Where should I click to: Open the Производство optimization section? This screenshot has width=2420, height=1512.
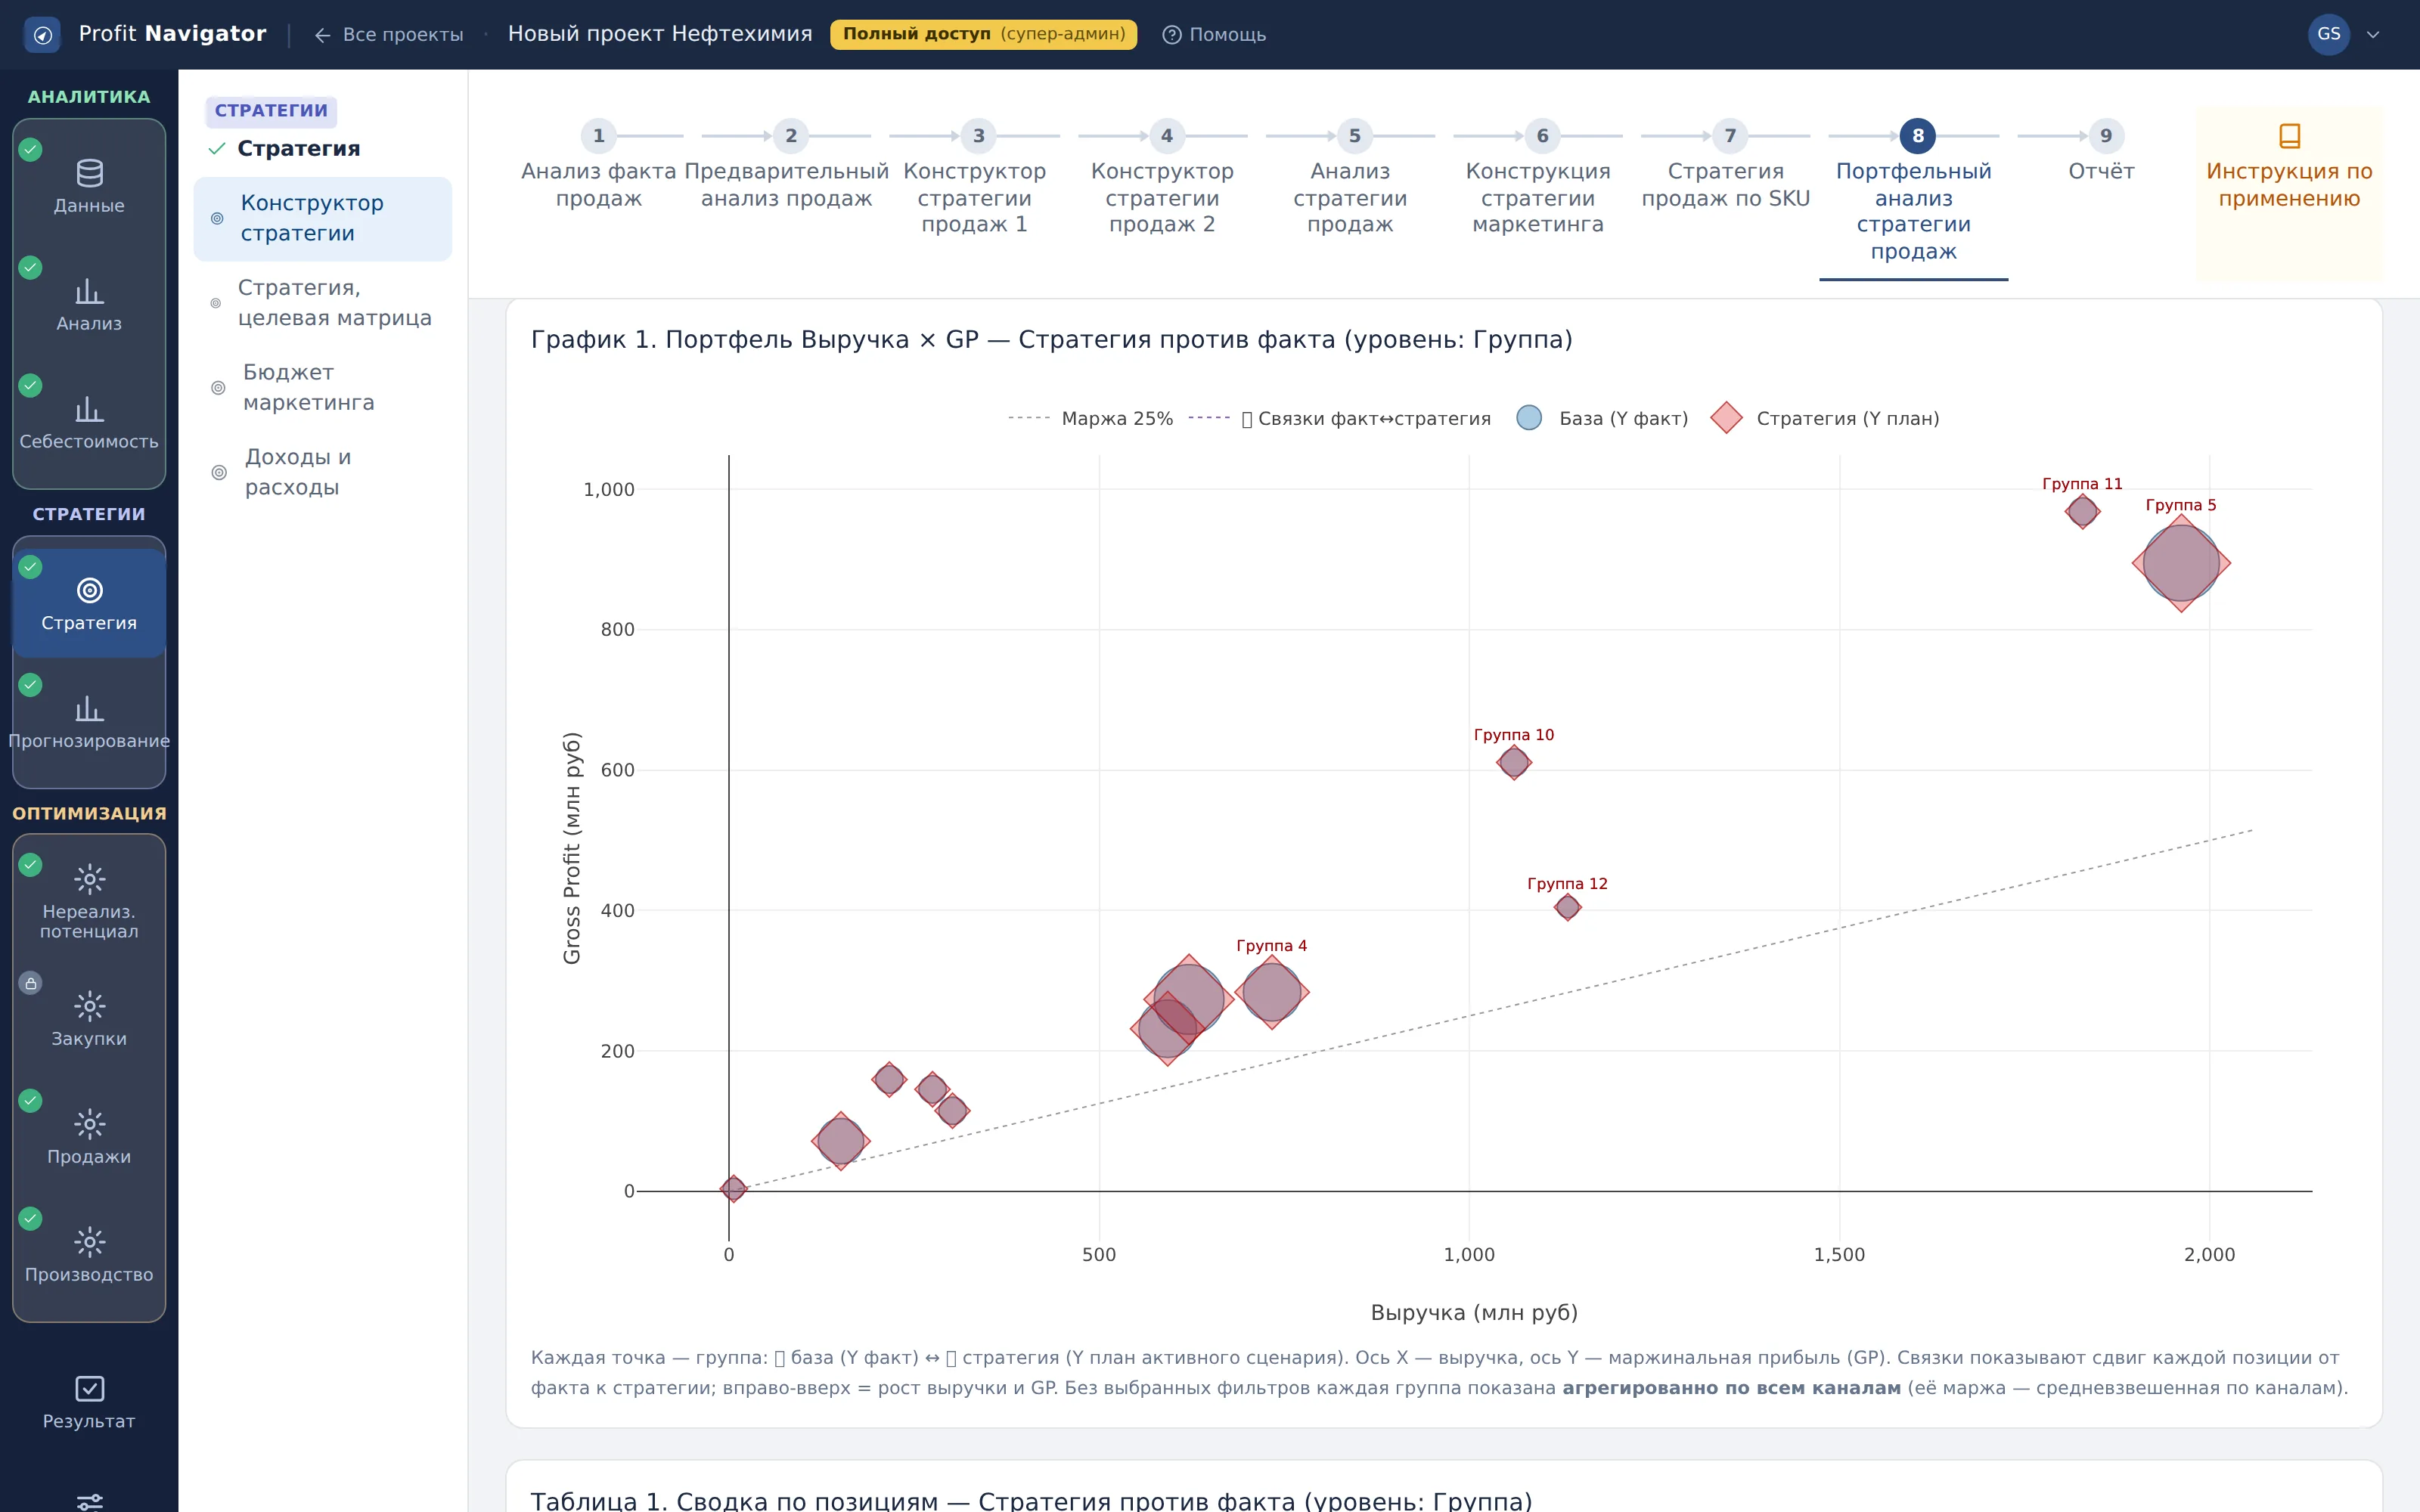89,1255
